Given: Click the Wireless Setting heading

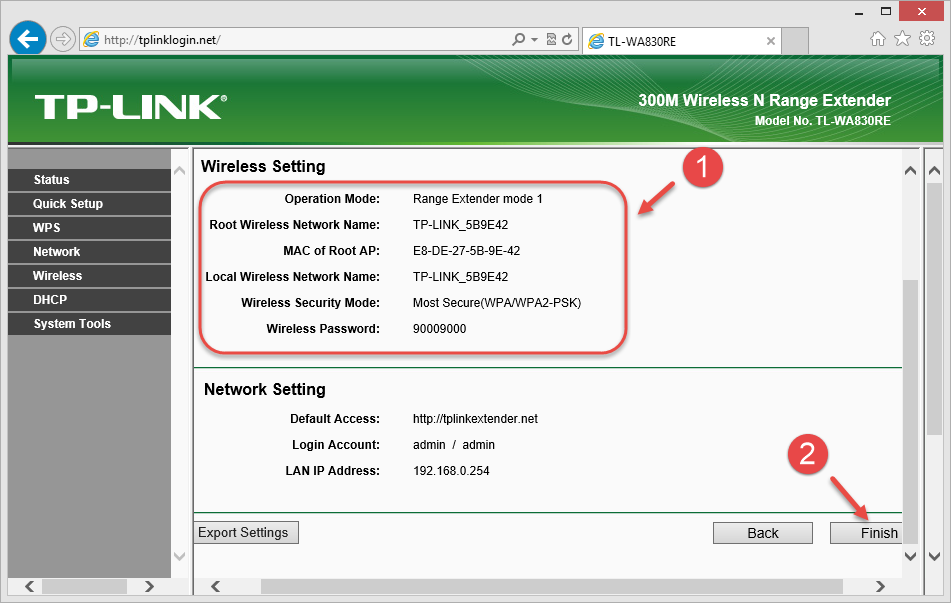Looking at the screenshot, I should click(263, 166).
